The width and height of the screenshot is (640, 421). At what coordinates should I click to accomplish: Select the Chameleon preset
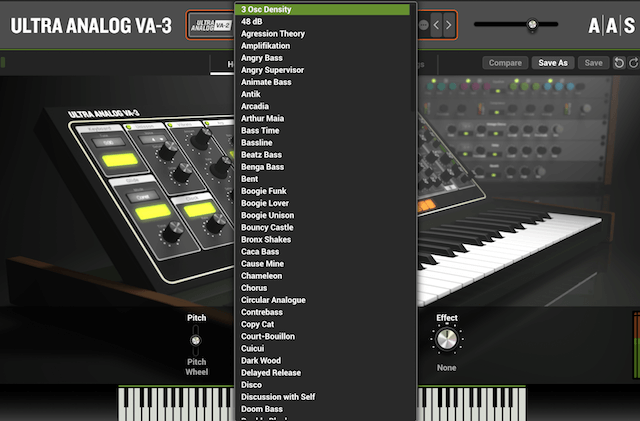pyautogui.click(x=322, y=276)
